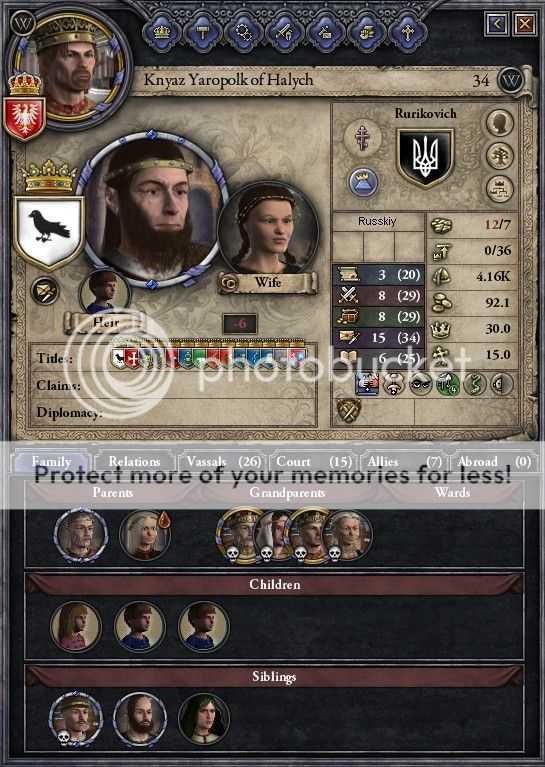Viewport: 545px width, 767px height.
Task: Click the red -6 opinion indicator
Action: click(240, 323)
